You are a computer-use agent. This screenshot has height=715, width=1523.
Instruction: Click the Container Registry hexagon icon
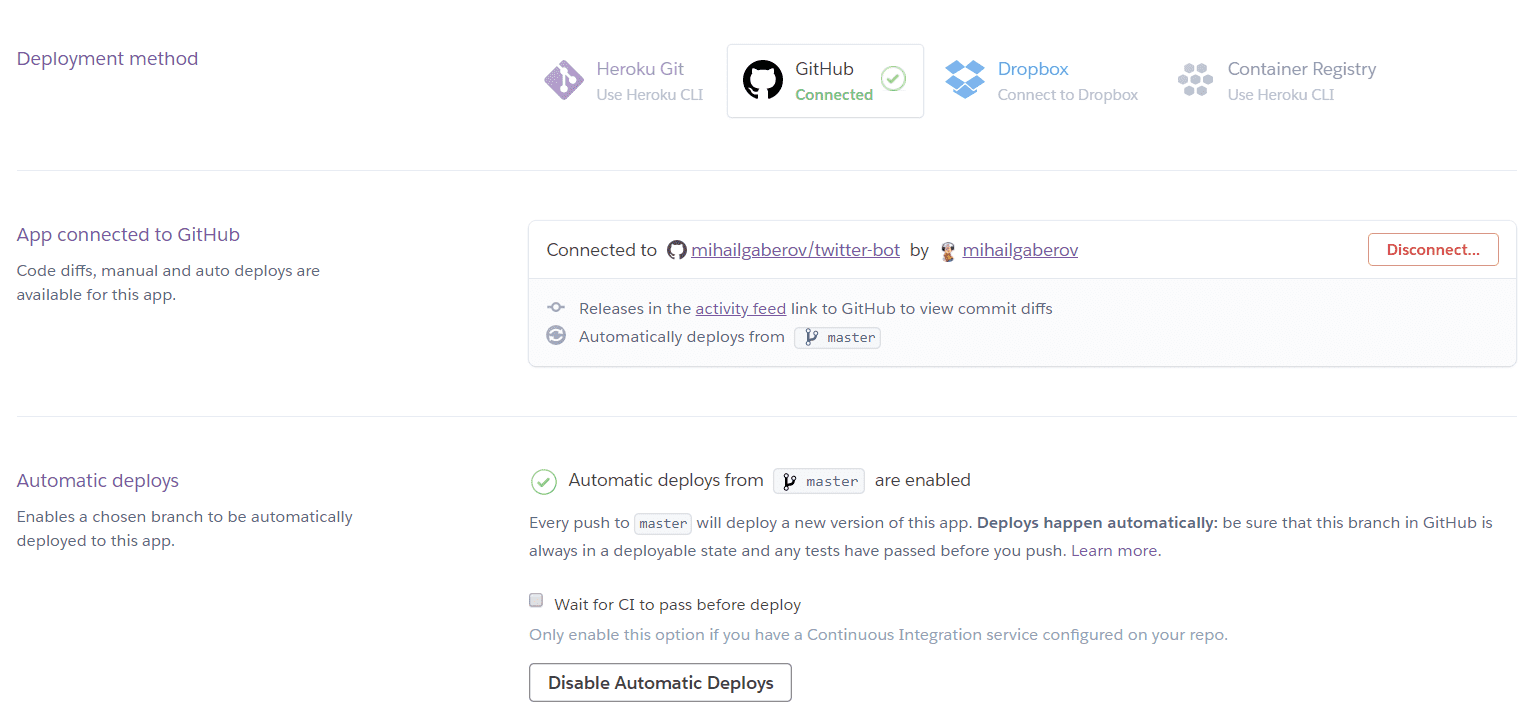(x=1195, y=80)
